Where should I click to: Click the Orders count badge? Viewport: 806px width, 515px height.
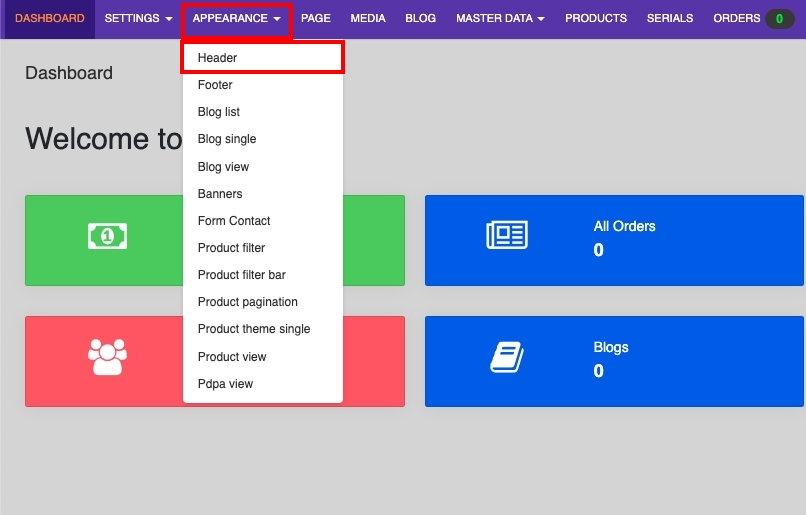779,19
